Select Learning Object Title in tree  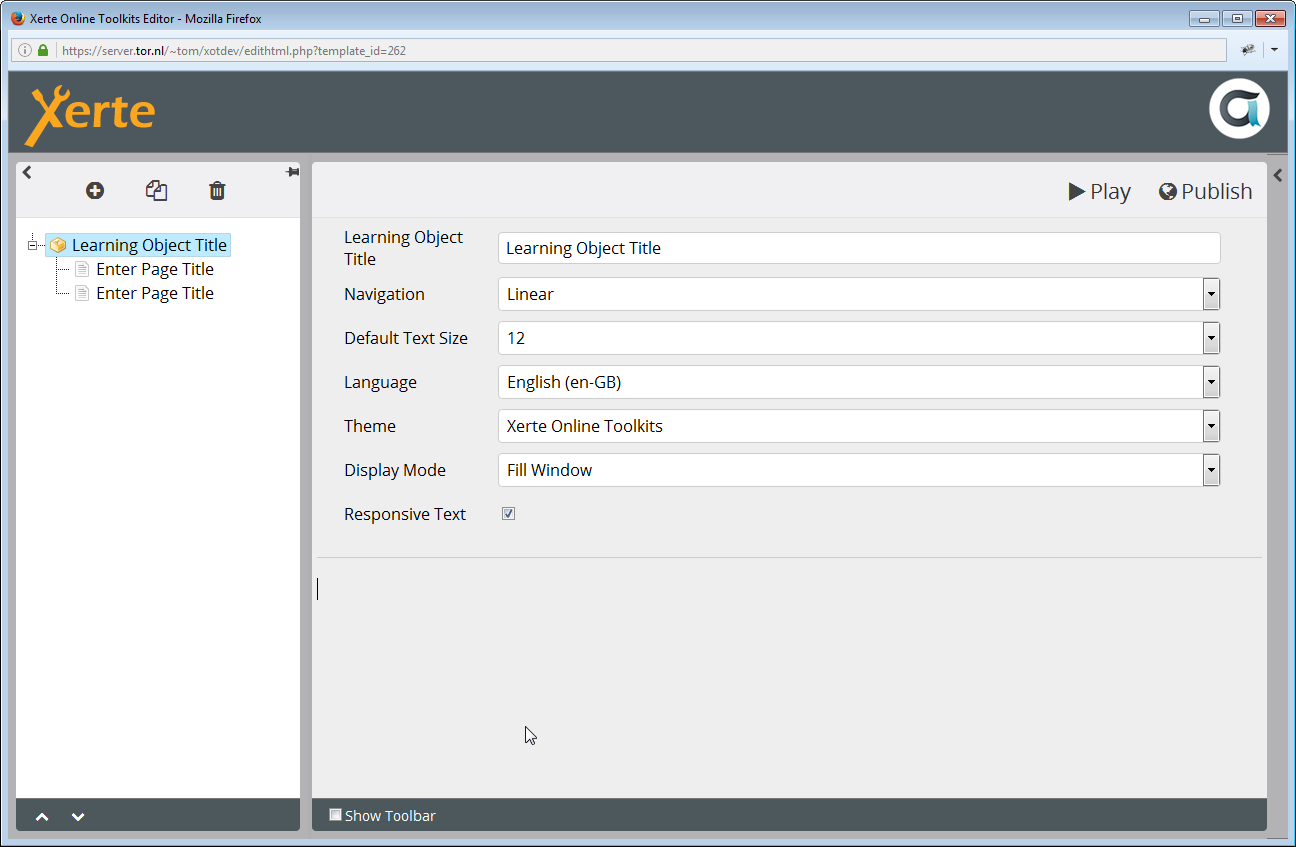tap(149, 245)
